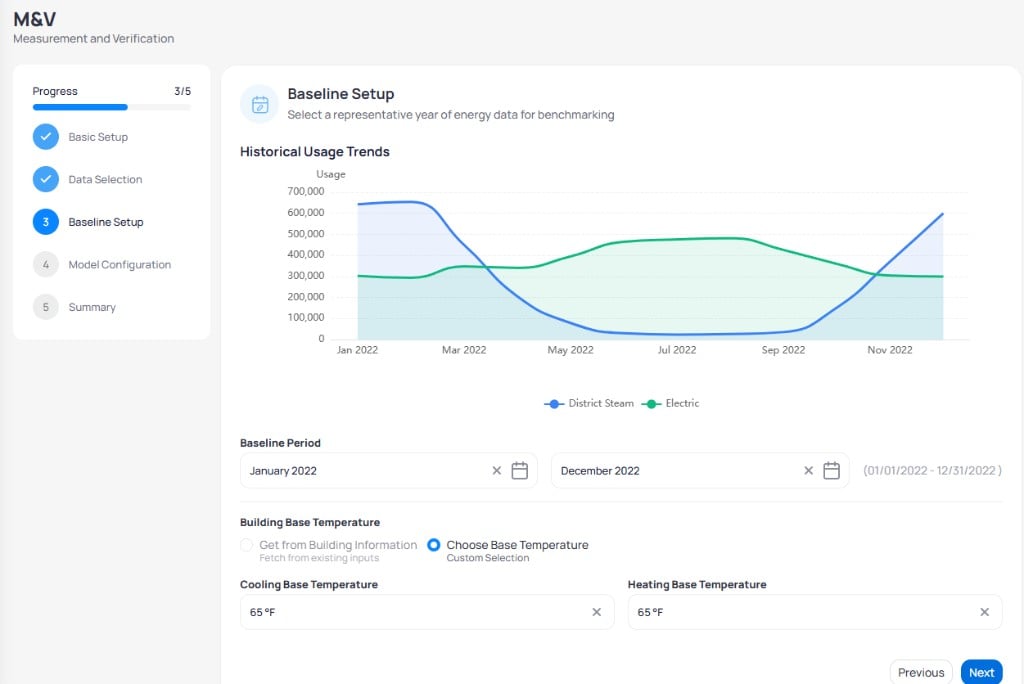The image size is (1024, 684).
Task: Click the Previous button
Action: point(921,672)
